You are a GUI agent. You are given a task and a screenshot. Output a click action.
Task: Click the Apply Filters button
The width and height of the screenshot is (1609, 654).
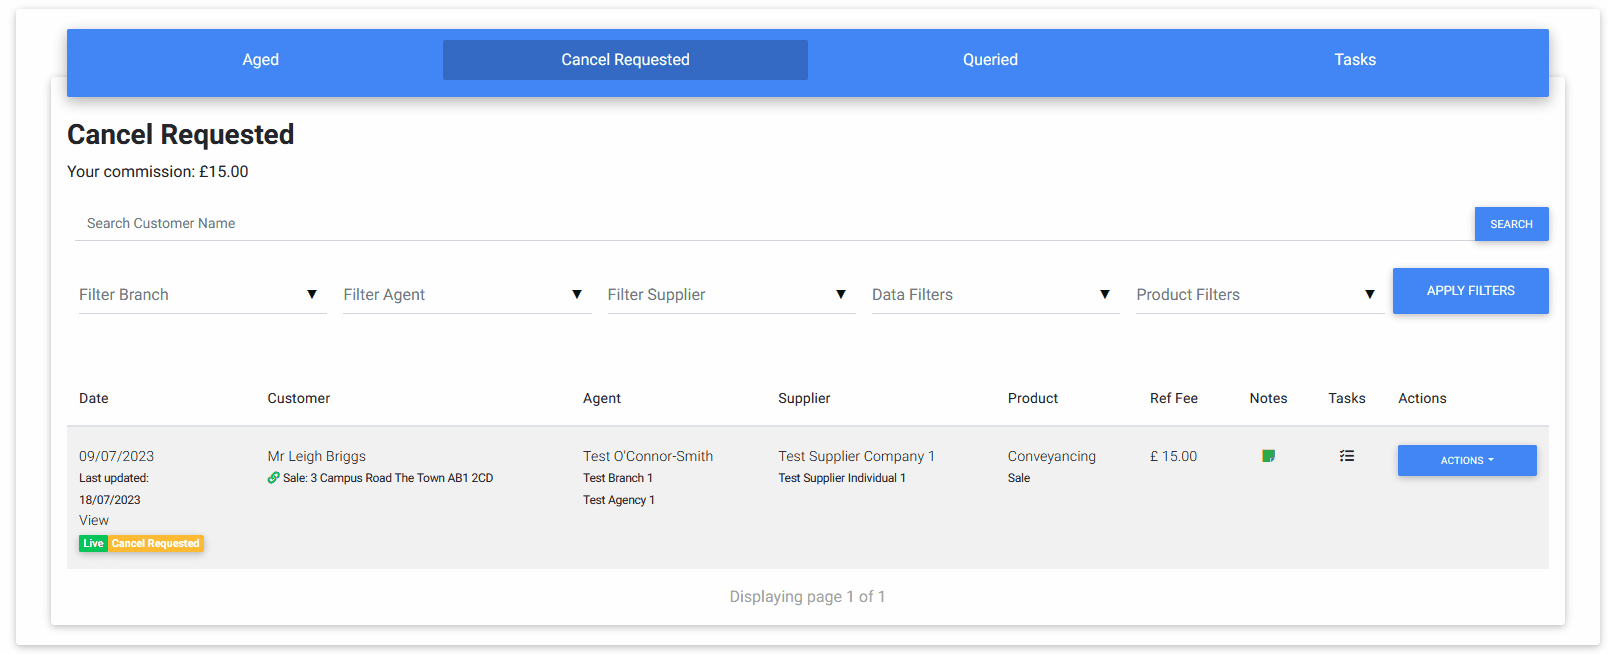pos(1470,291)
